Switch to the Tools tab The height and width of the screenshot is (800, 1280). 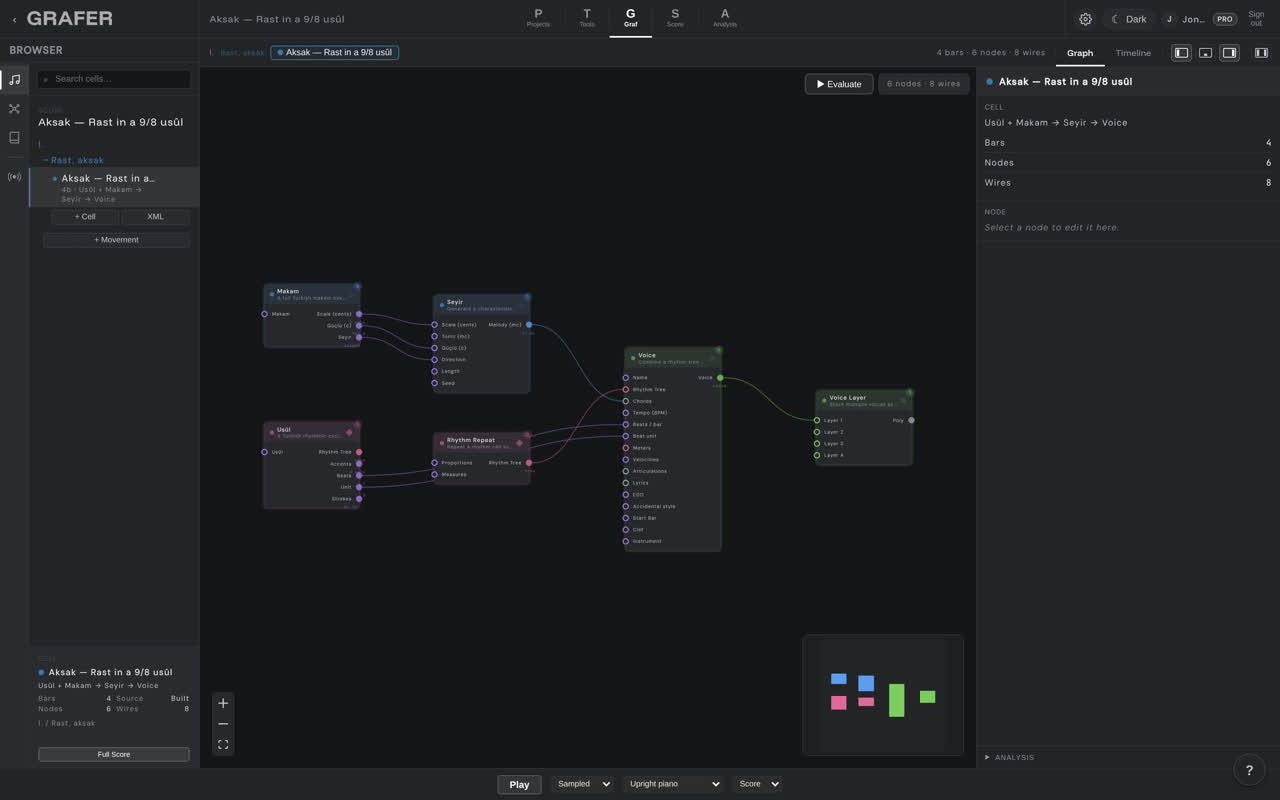[x=587, y=19]
